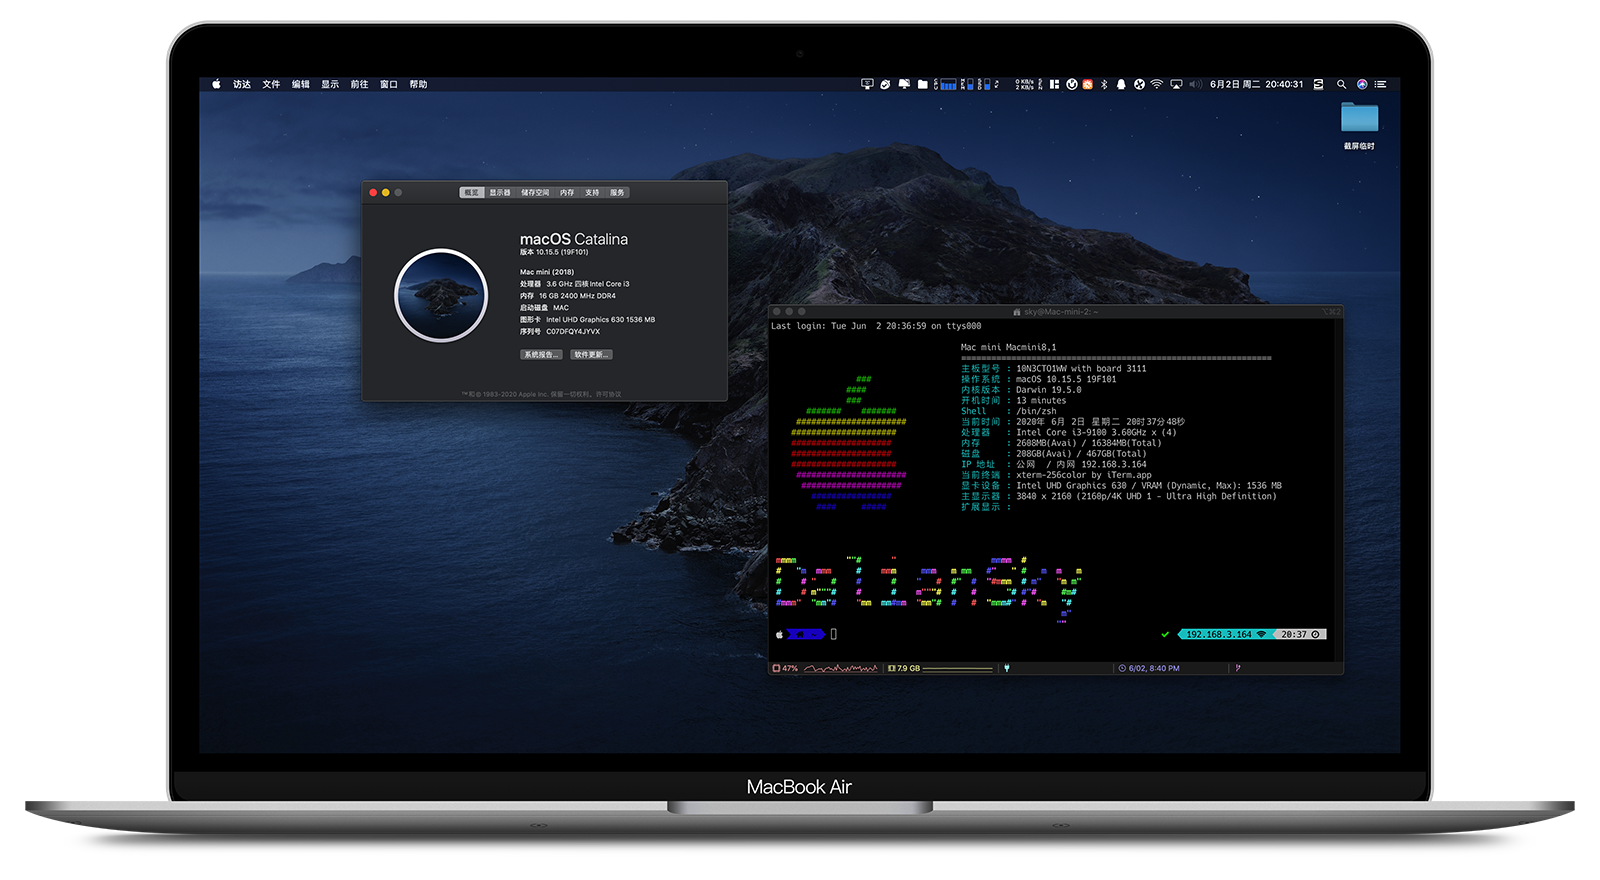Click the 许可协议 link in footer
1600x880 pixels.
click(609, 394)
